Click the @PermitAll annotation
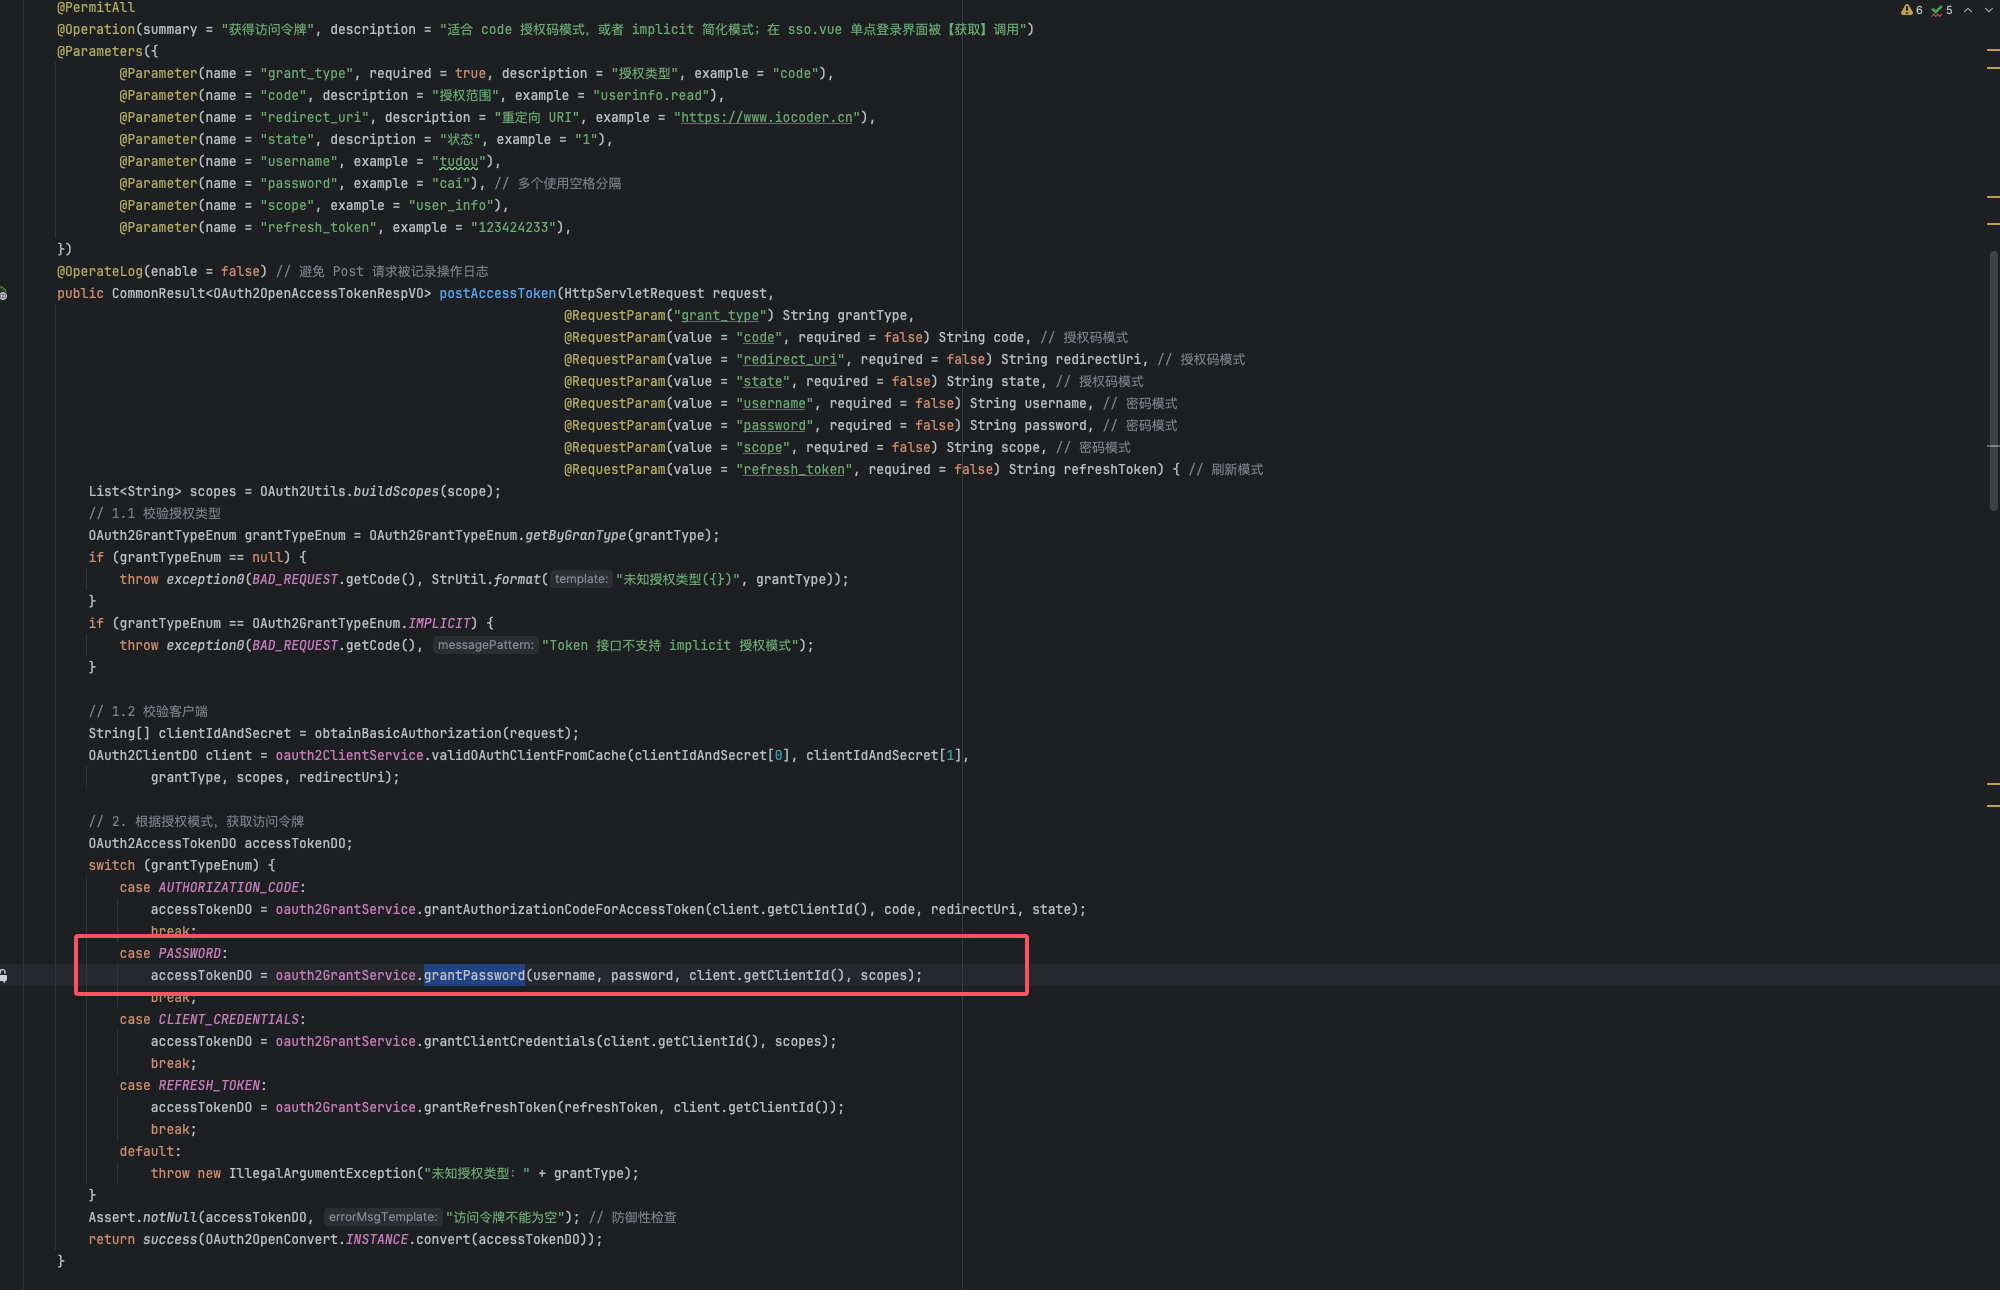2000x1290 pixels. (x=96, y=8)
